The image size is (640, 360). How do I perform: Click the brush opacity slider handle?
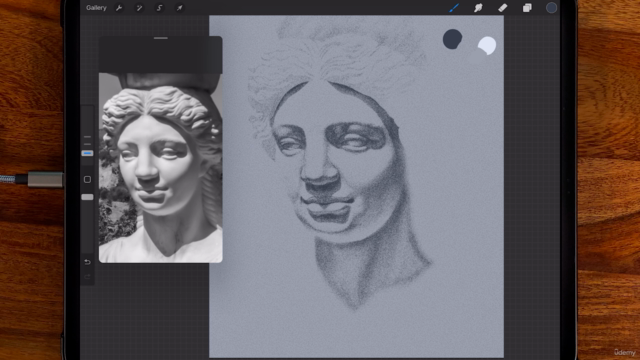pos(87,197)
